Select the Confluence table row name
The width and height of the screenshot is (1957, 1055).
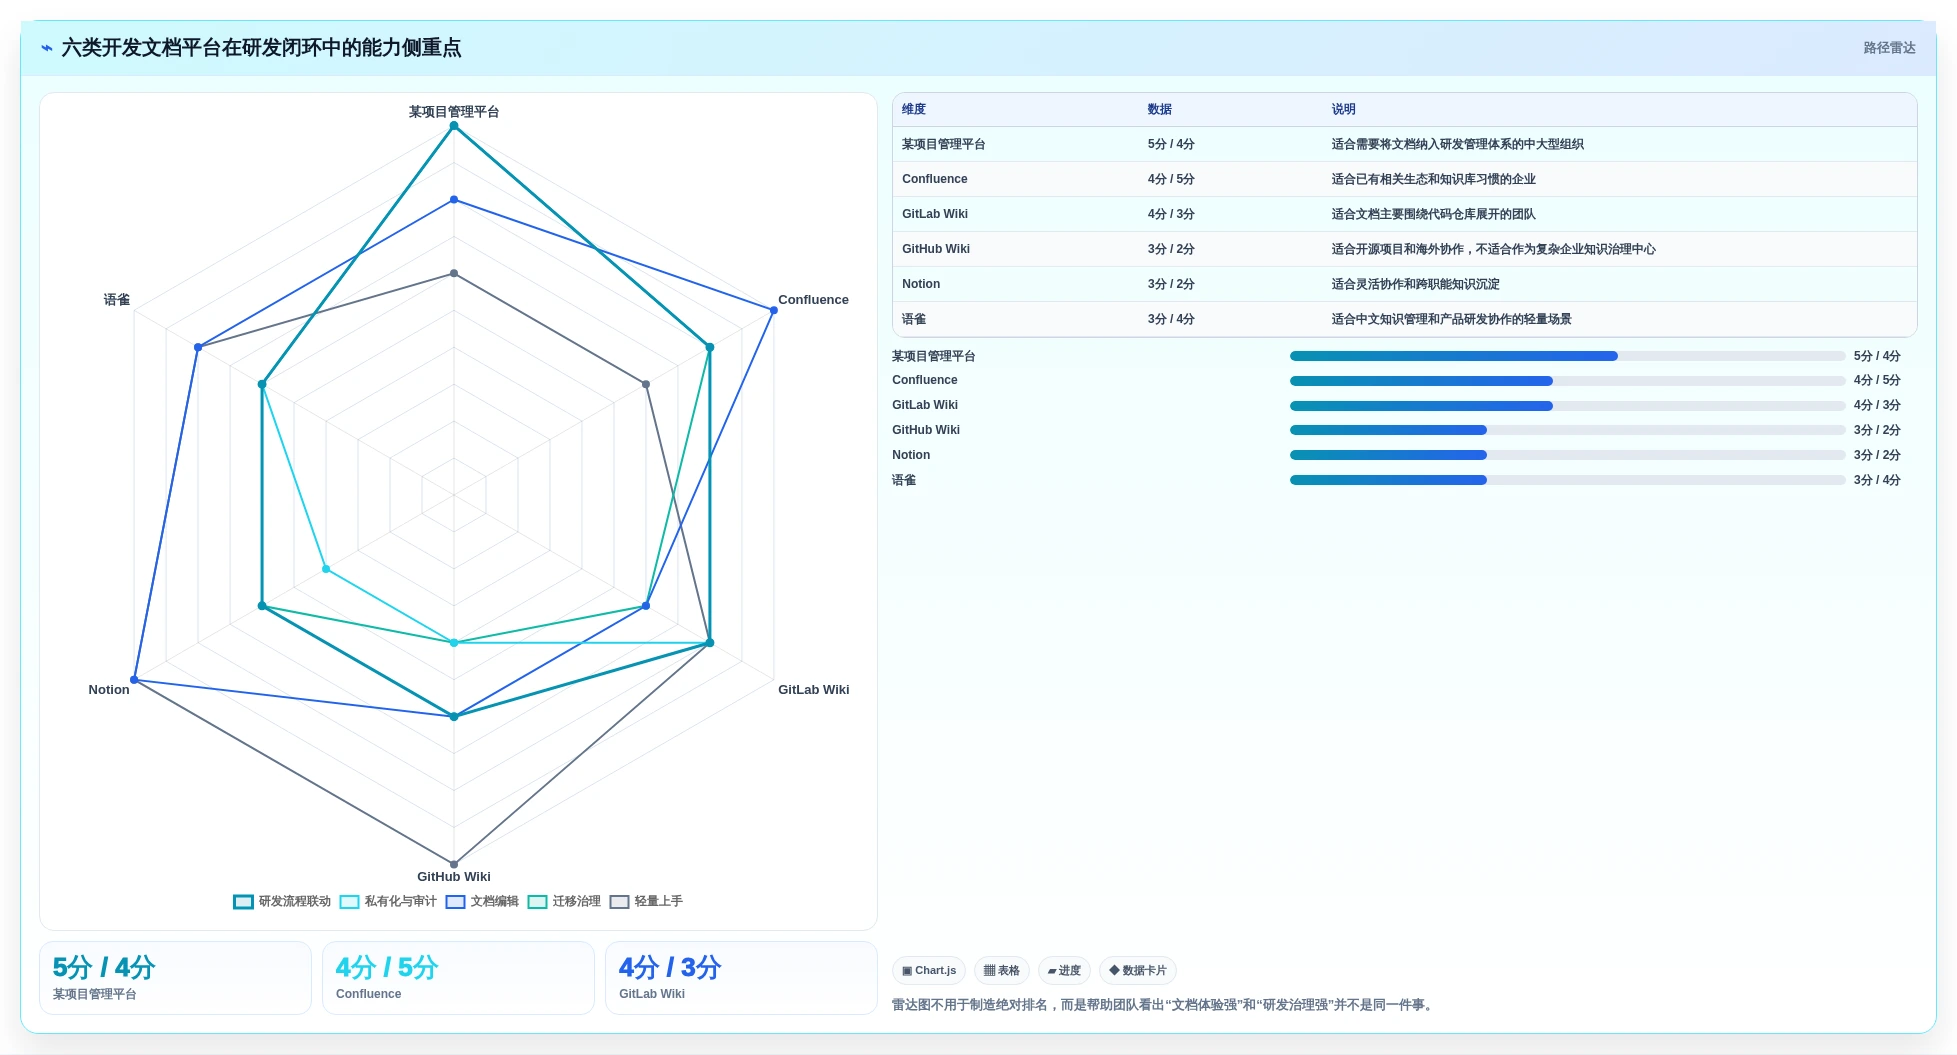pyautogui.click(x=935, y=179)
